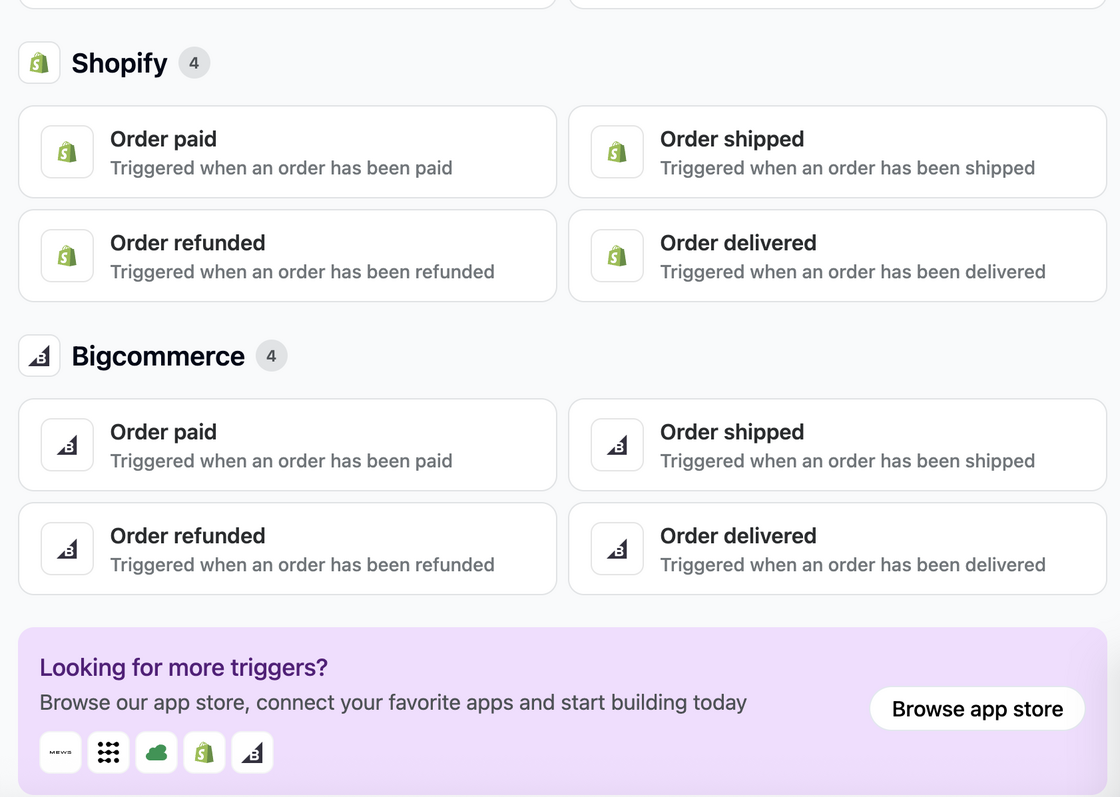Click the Bigcommerce icon in the purple banner
Viewport: 1120px width, 797px height.
[252, 752]
